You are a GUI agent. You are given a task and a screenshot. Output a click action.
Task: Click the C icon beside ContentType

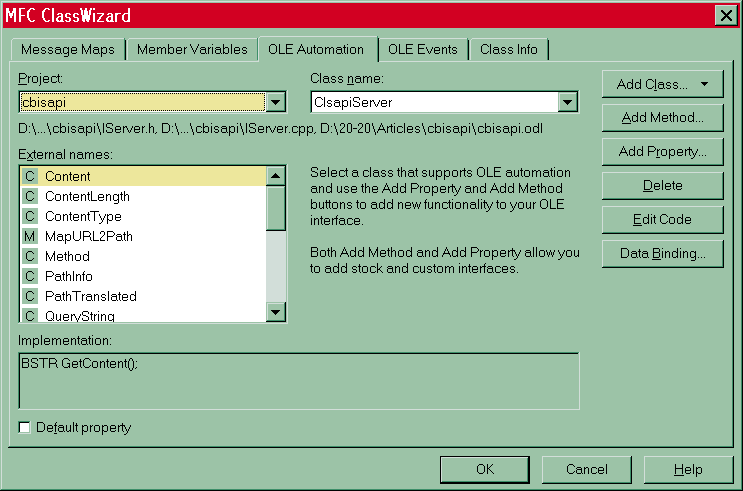tap(30, 217)
